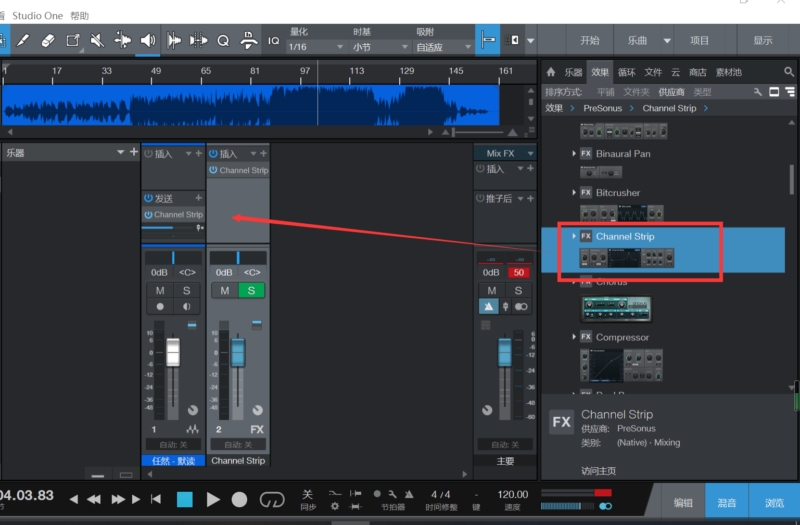Mute track 1 in the mixer
This screenshot has height=525, width=800.
click(160, 290)
